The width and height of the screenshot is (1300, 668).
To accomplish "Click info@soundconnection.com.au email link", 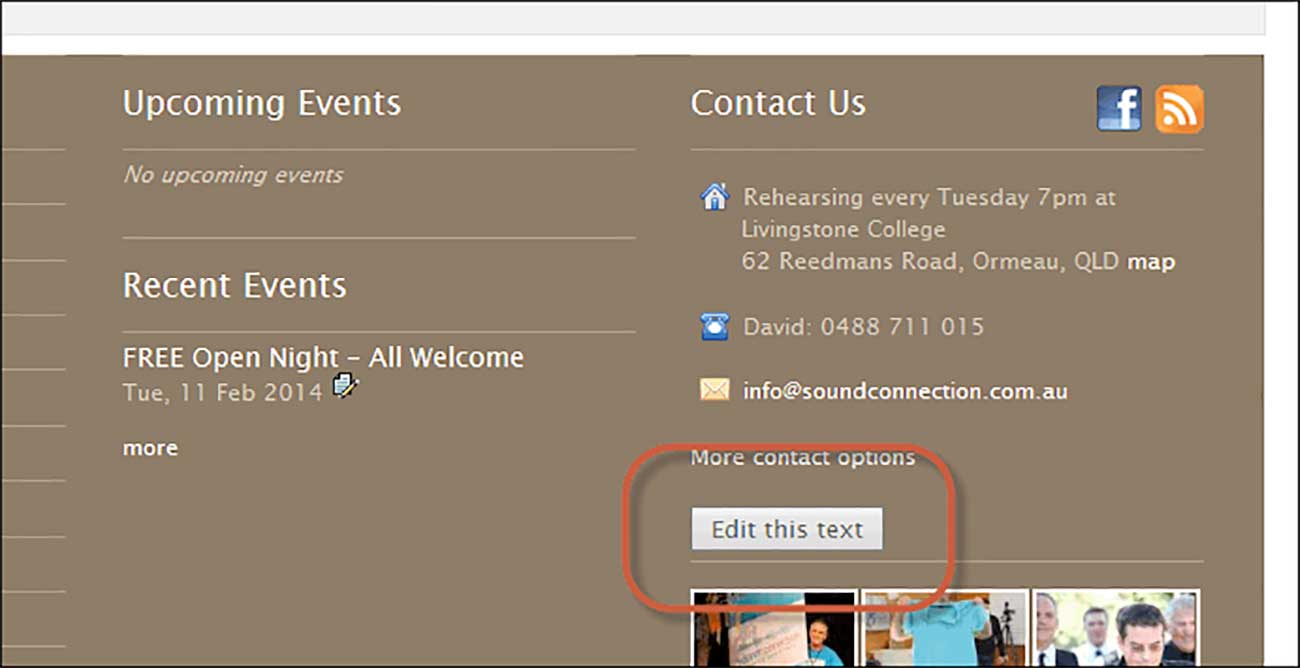I will (x=905, y=391).
